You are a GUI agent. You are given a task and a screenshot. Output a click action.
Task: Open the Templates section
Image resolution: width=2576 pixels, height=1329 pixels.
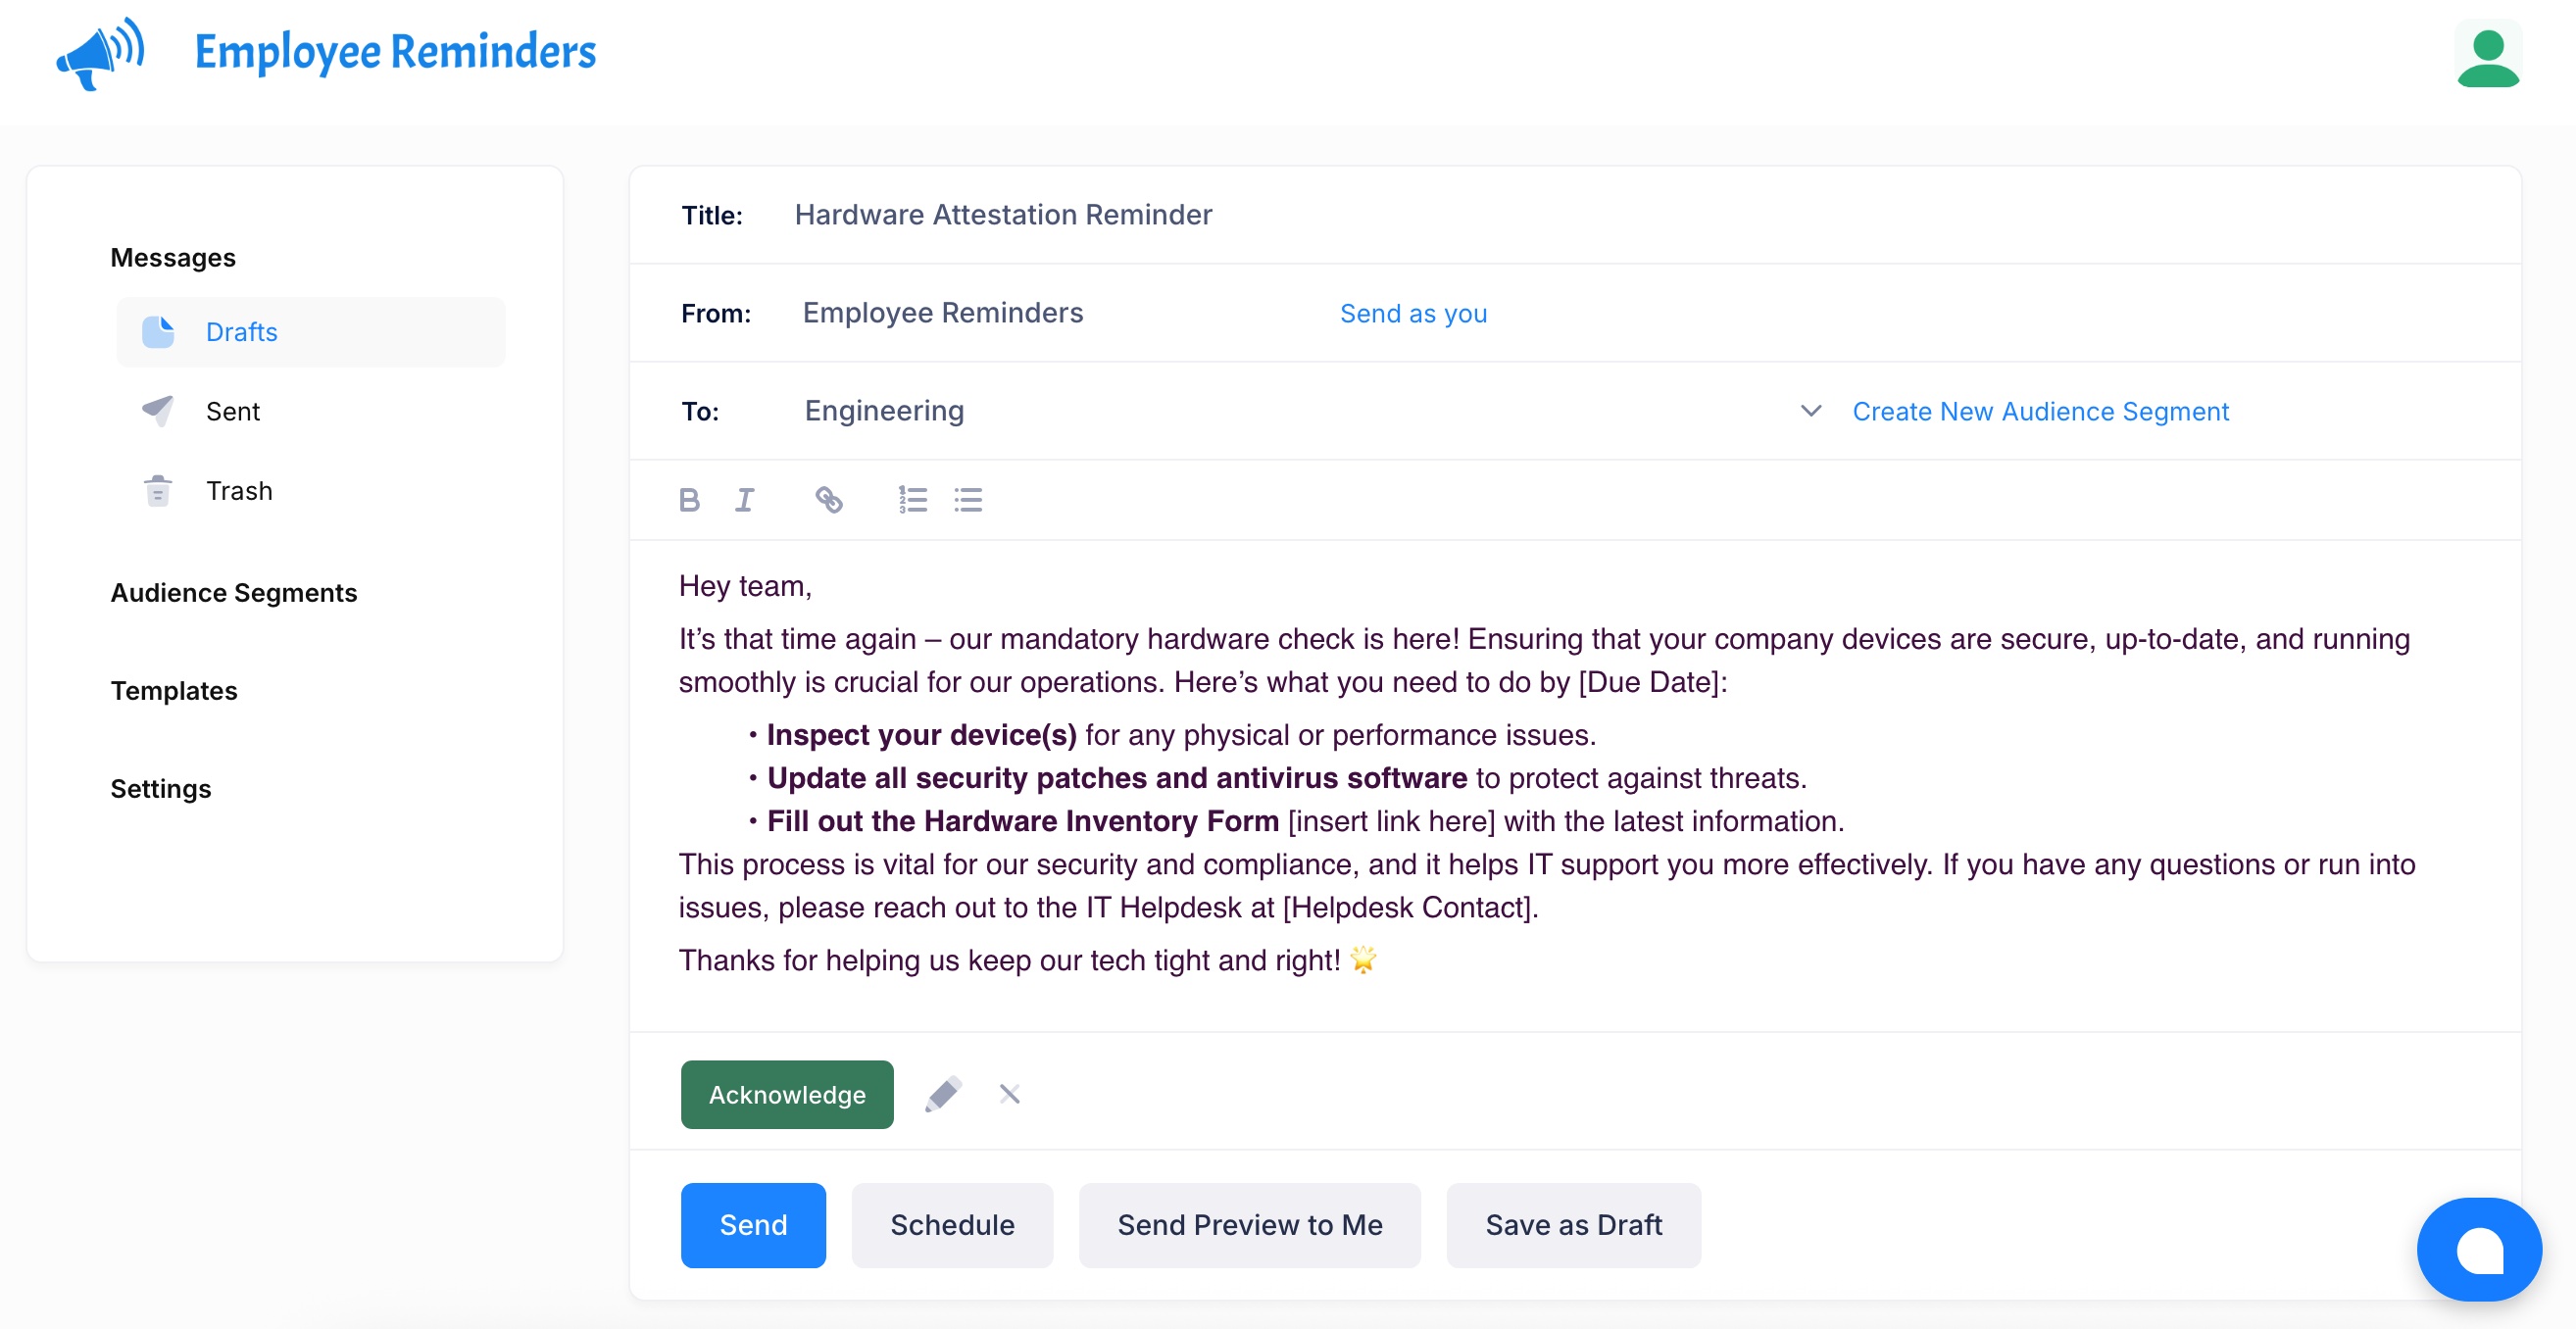[x=173, y=690]
